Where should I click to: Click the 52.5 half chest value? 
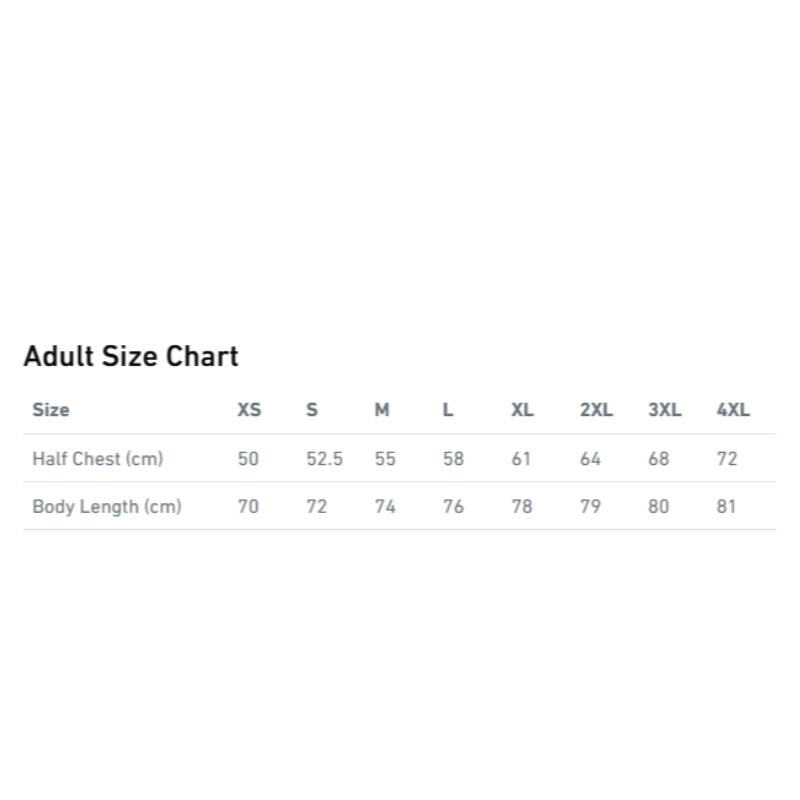click(x=324, y=459)
